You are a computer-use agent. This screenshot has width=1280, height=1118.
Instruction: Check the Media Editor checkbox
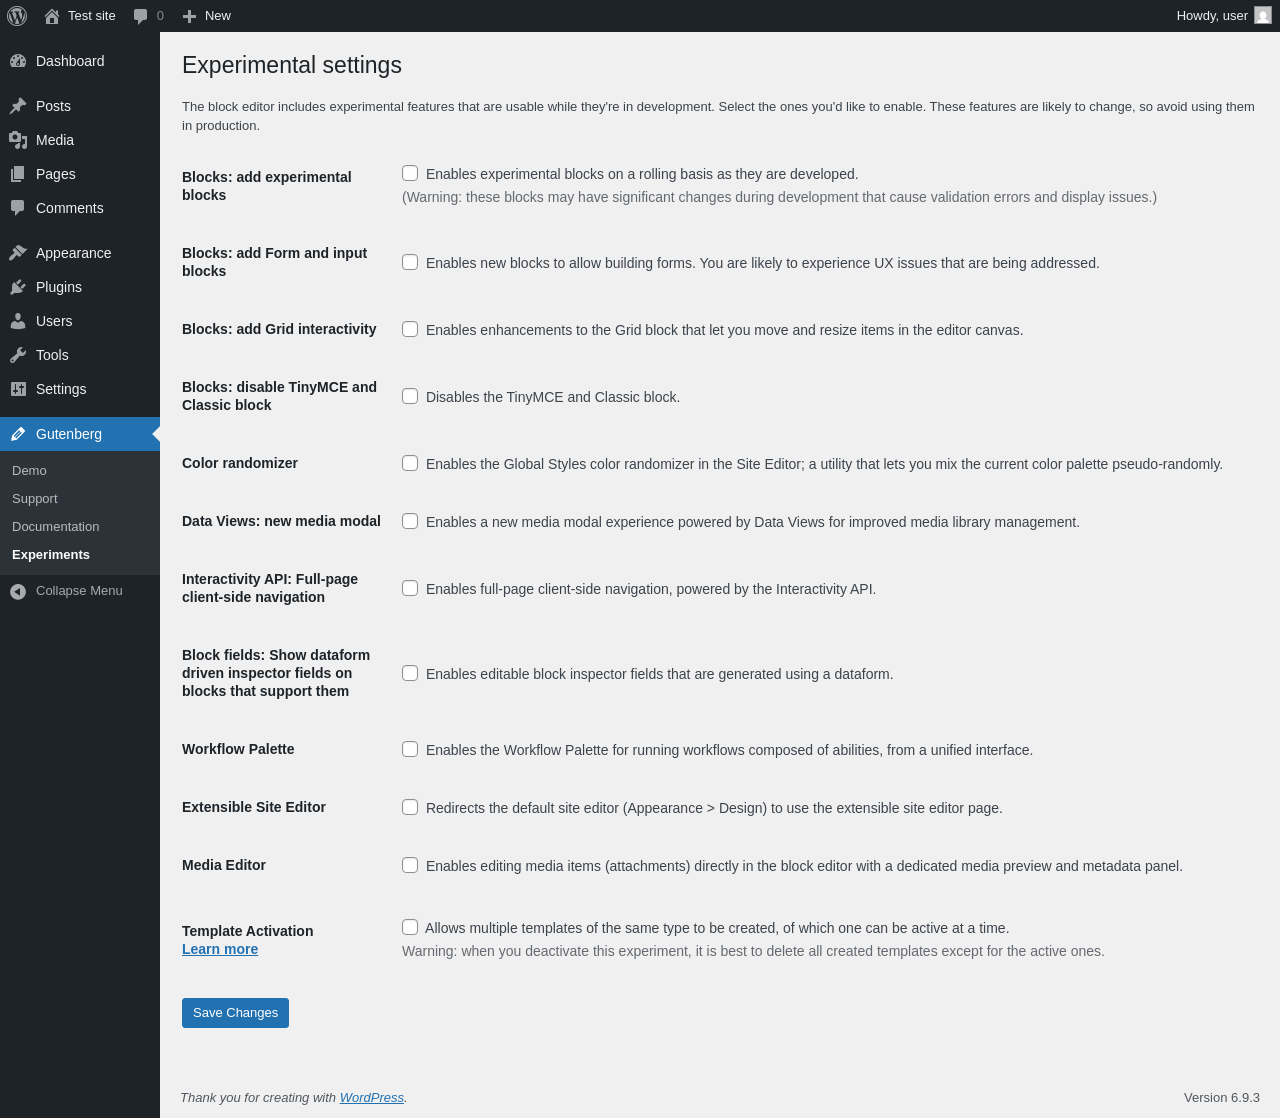pos(410,865)
